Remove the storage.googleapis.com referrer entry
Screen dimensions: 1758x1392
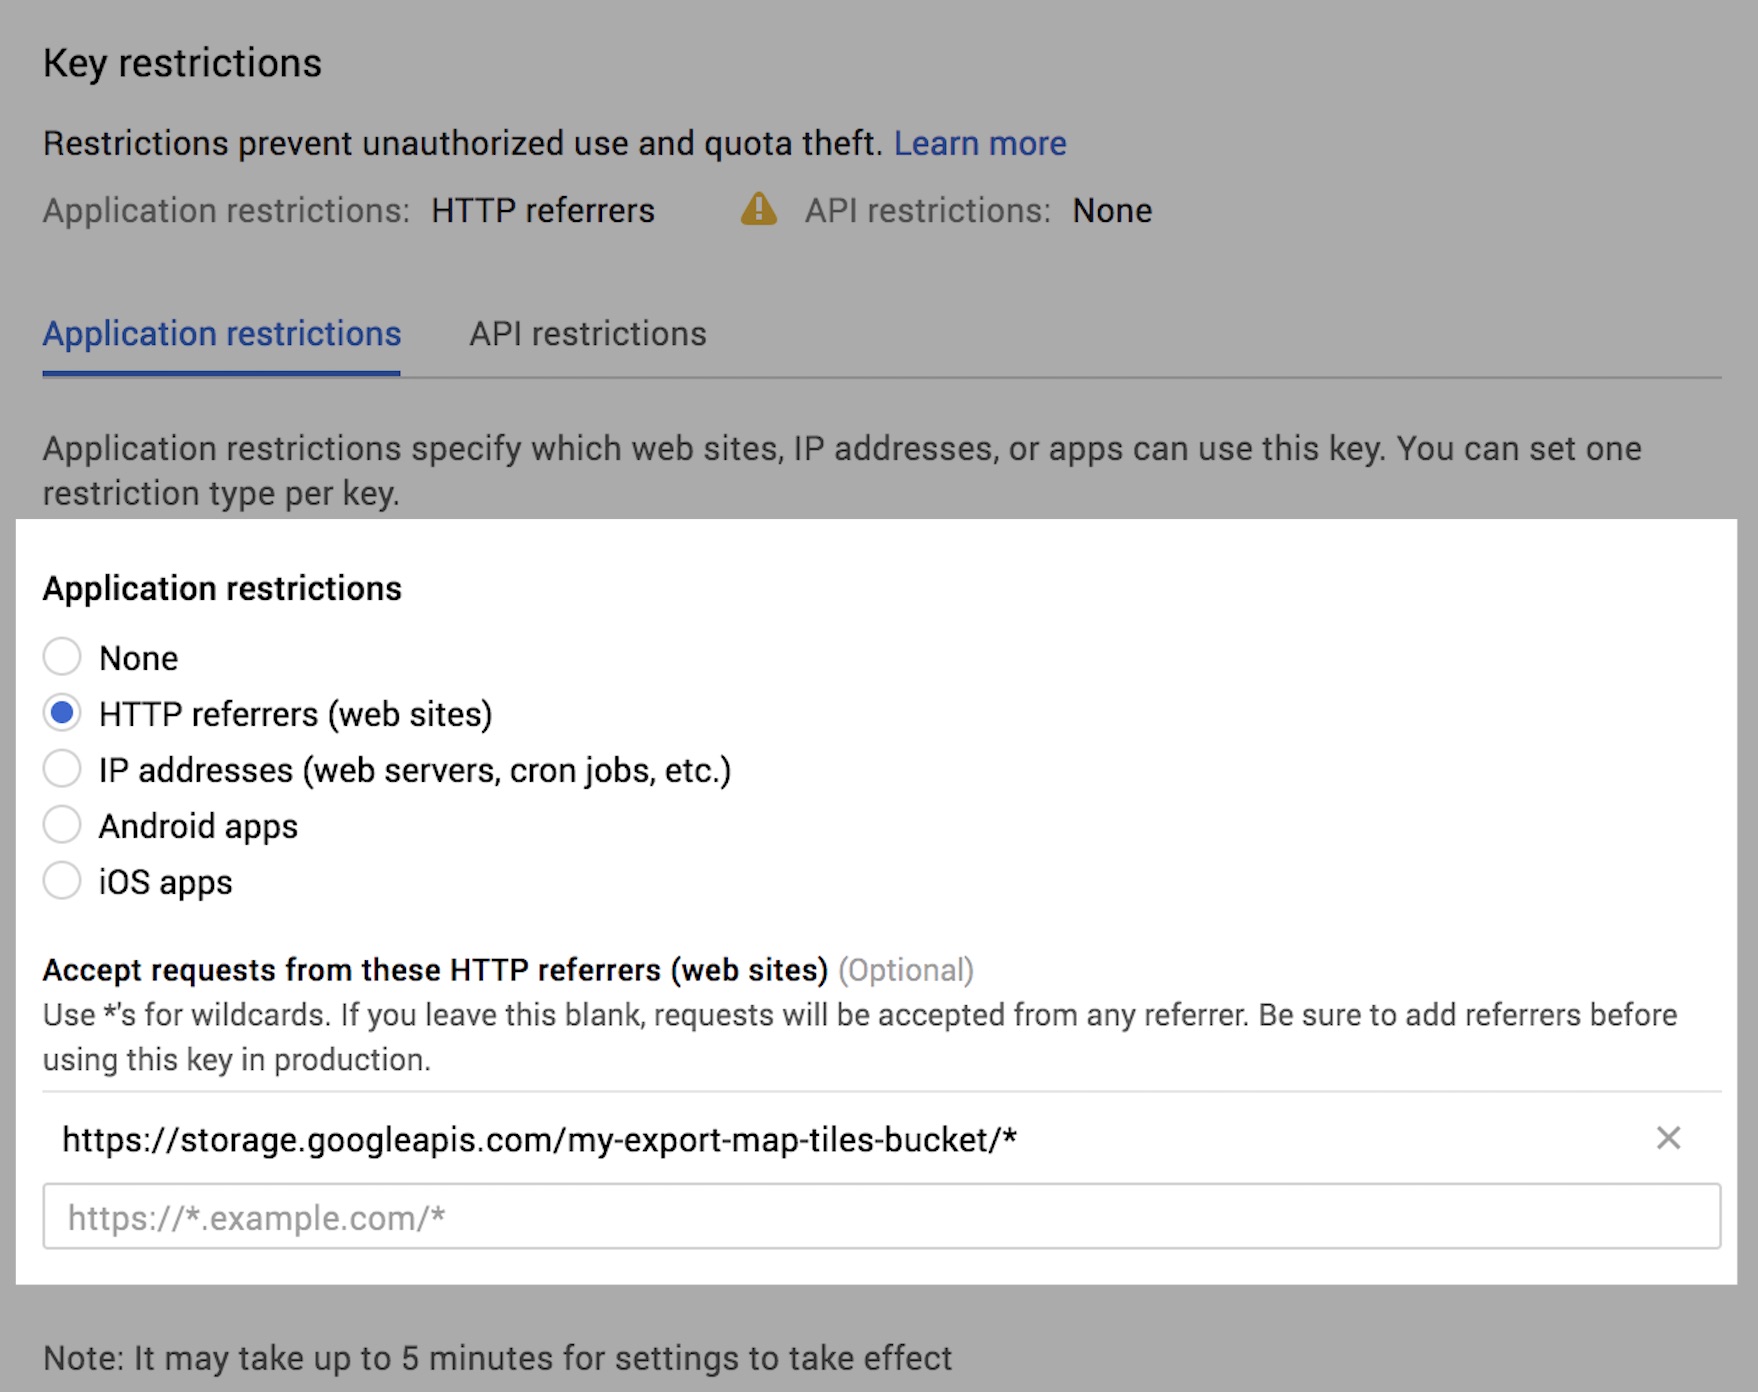(x=1667, y=1138)
